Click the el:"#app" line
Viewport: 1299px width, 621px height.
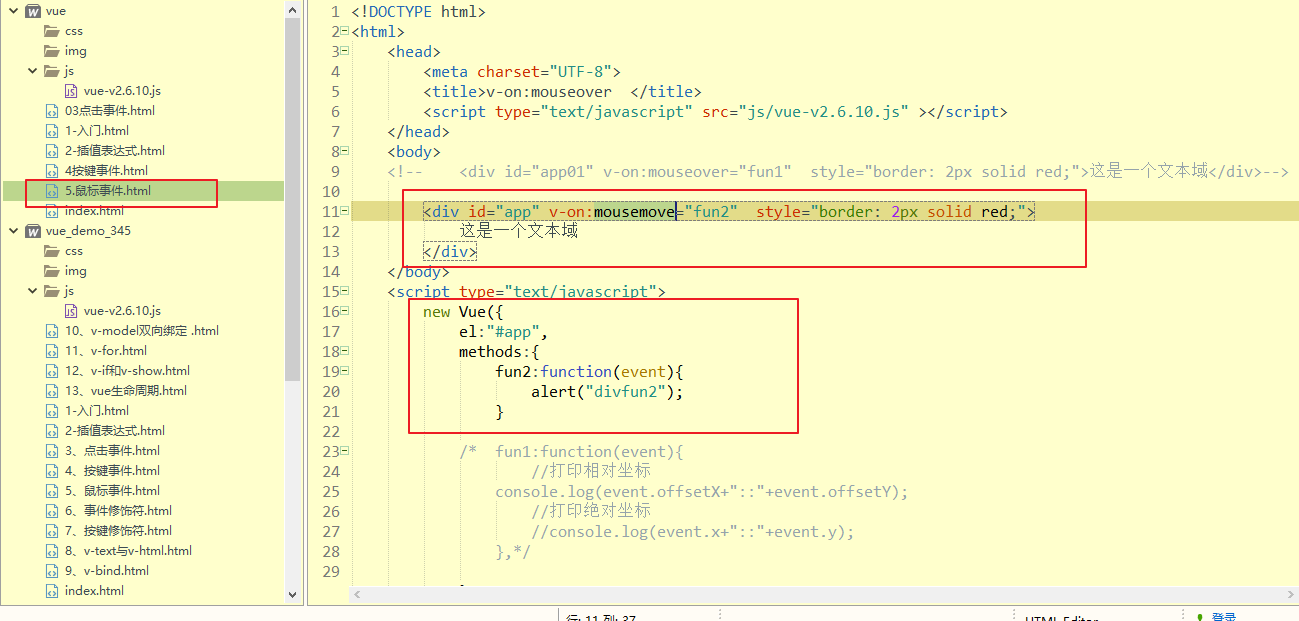click(x=504, y=331)
